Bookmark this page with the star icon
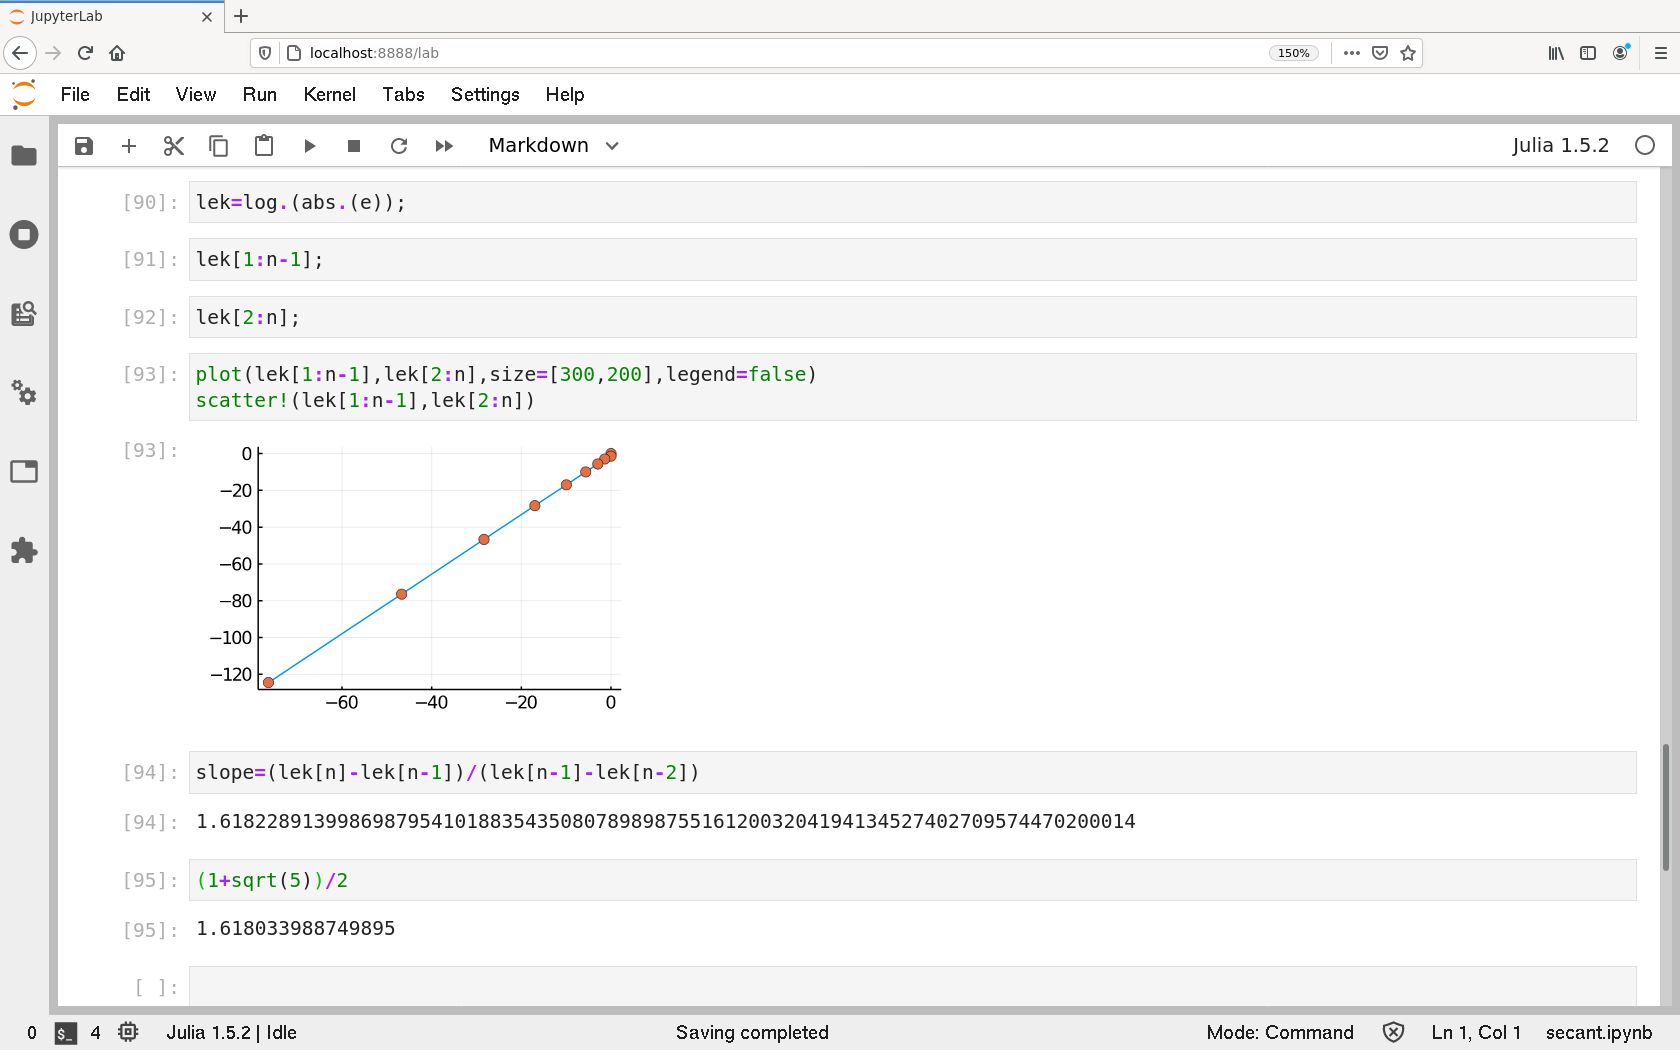This screenshot has width=1680, height=1050. 1408,53
